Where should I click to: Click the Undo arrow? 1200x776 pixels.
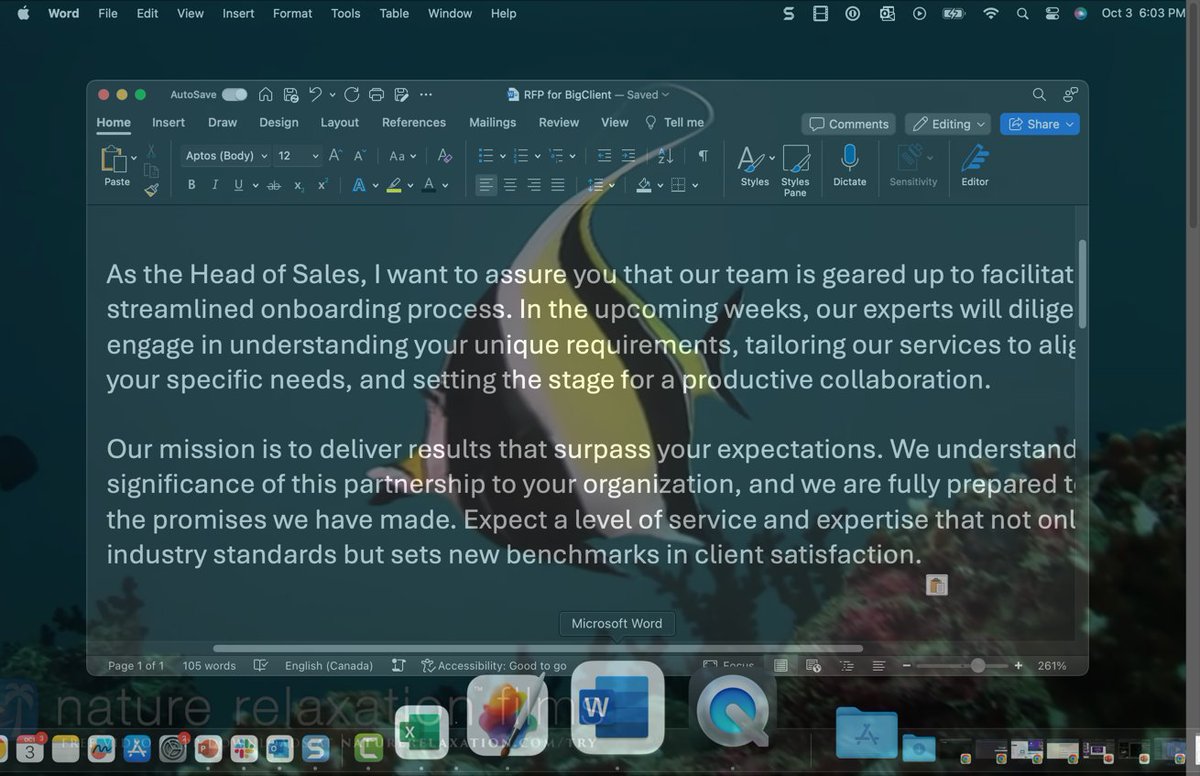coord(316,95)
